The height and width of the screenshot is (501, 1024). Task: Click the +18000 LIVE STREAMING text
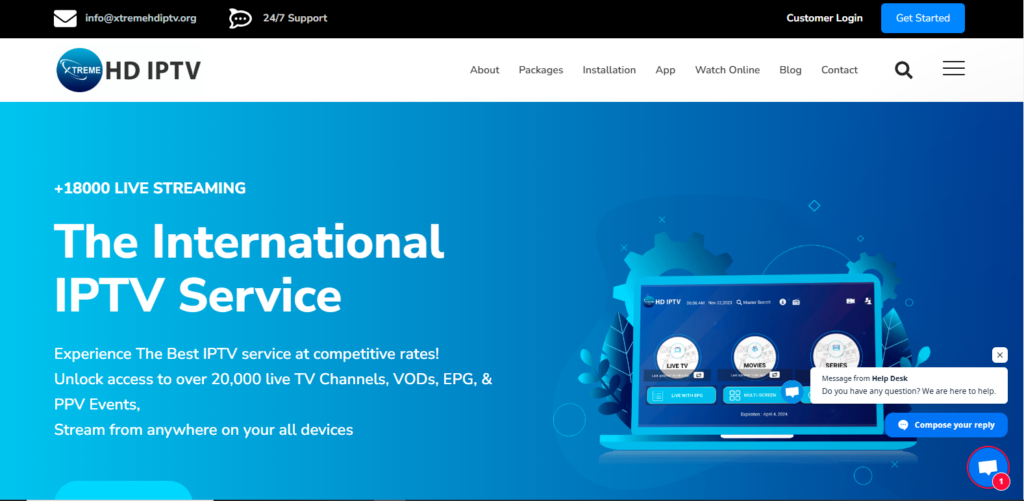pos(150,188)
